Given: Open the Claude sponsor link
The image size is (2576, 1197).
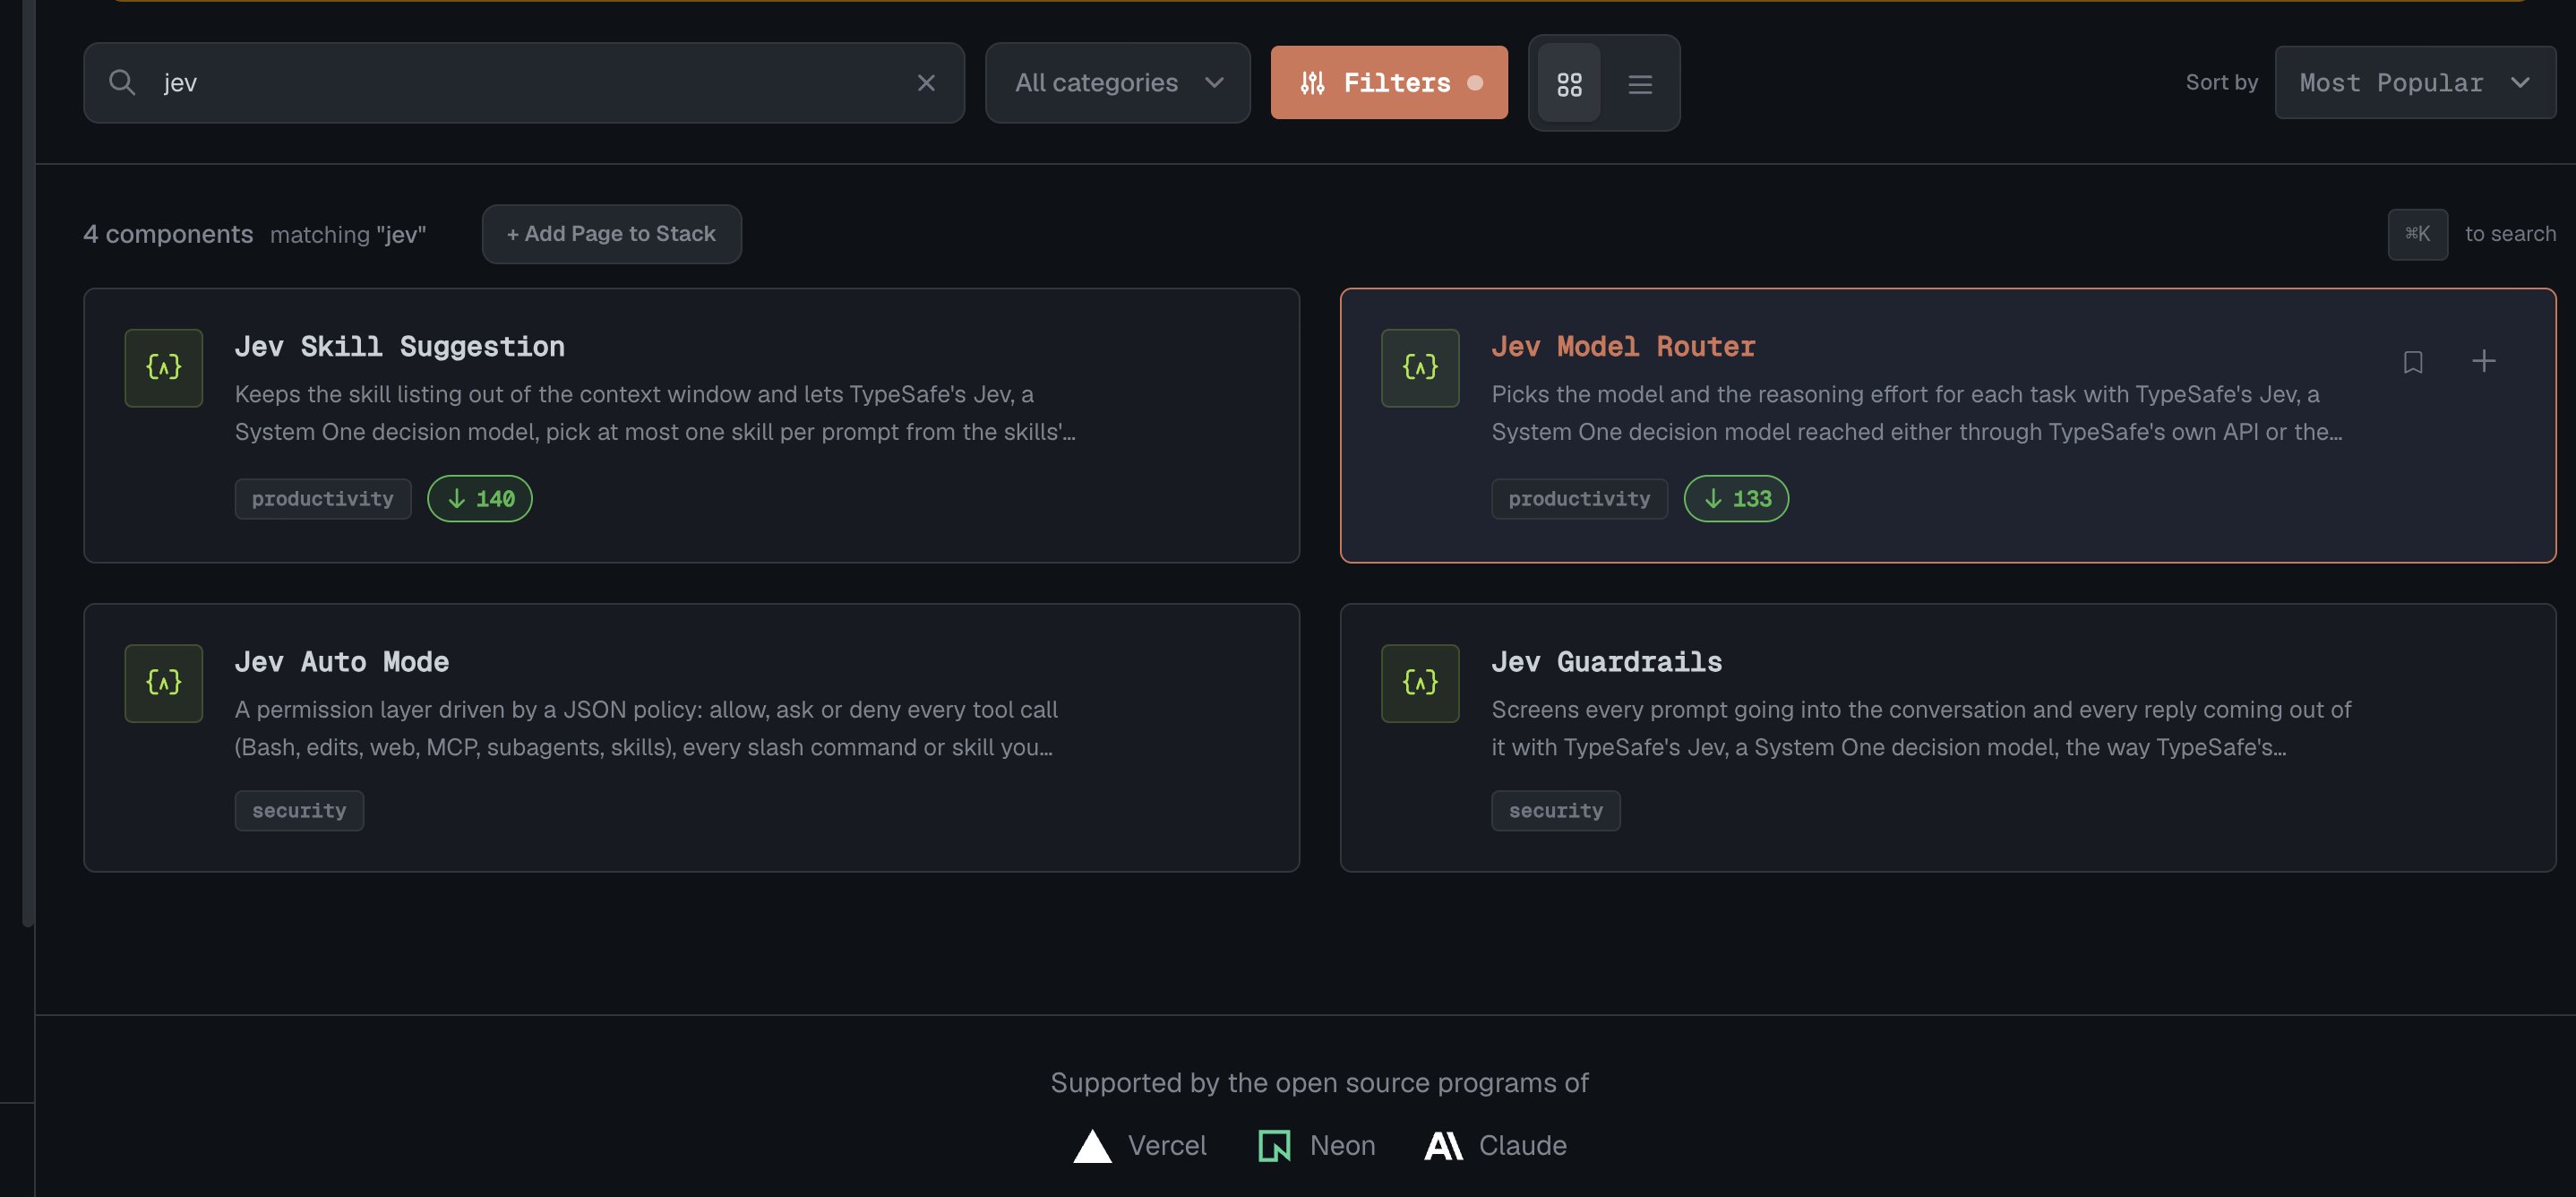Looking at the screenshot, I should coord(1495,1146).
